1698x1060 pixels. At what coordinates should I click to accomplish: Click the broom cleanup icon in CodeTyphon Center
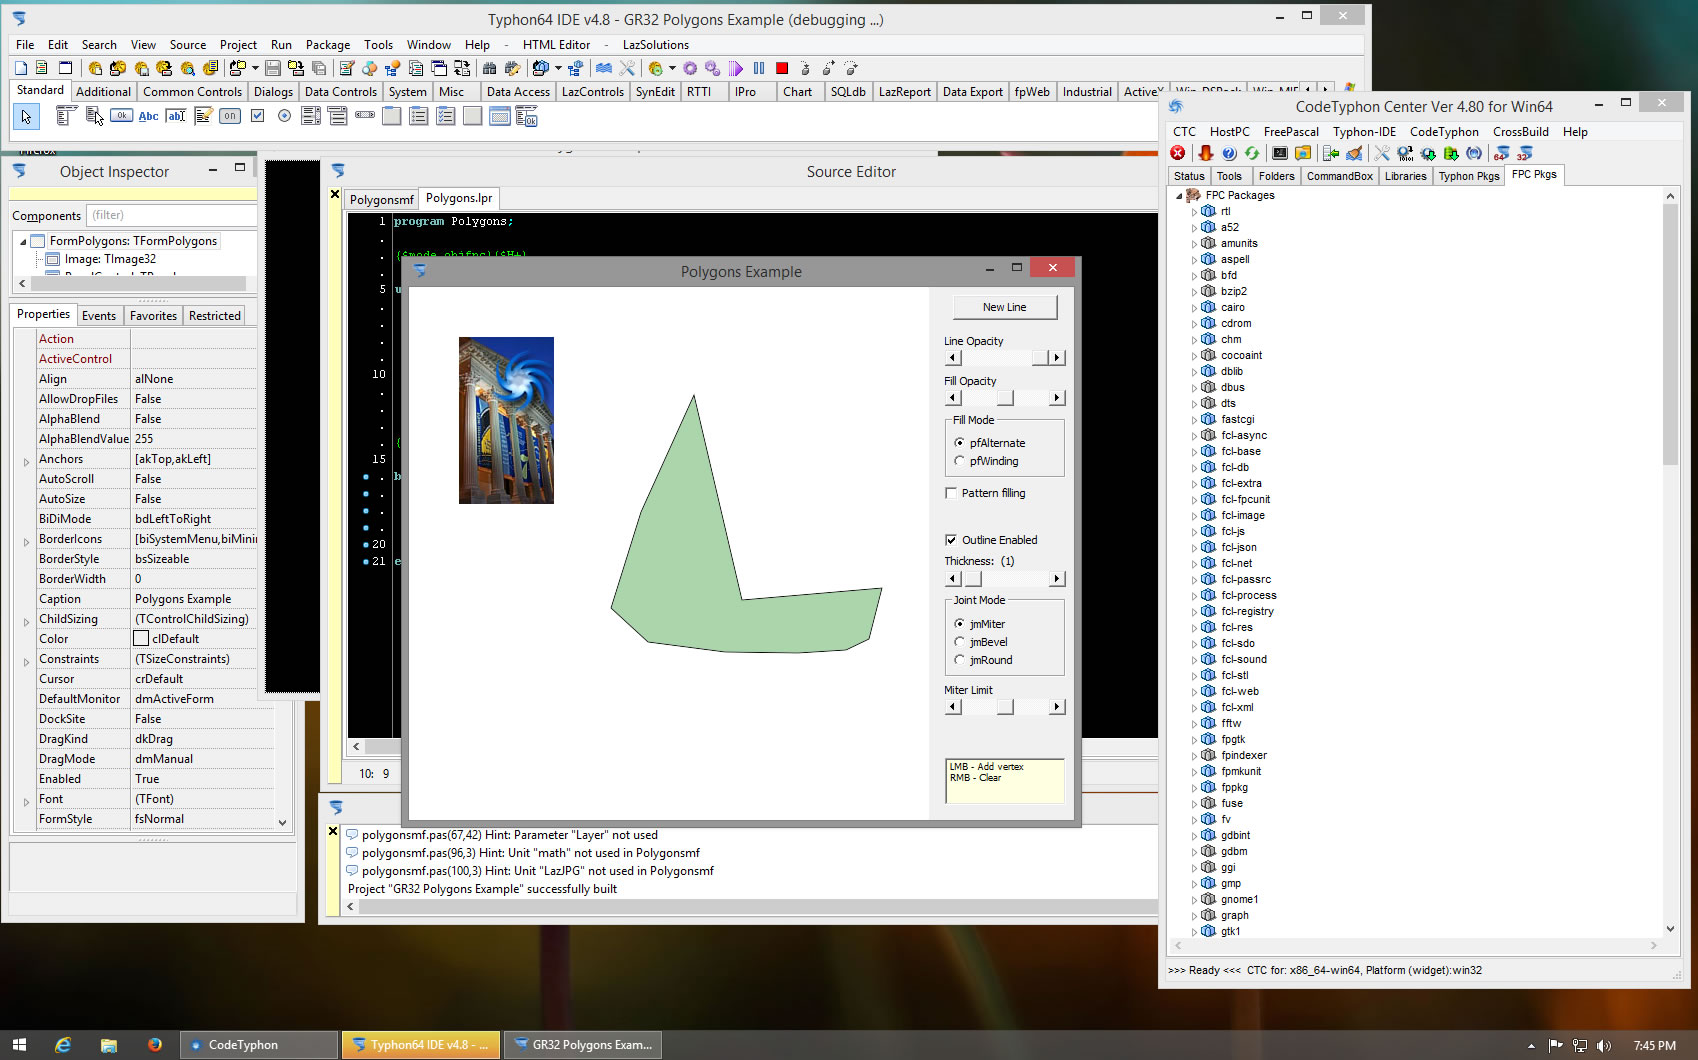(1354, 153)
